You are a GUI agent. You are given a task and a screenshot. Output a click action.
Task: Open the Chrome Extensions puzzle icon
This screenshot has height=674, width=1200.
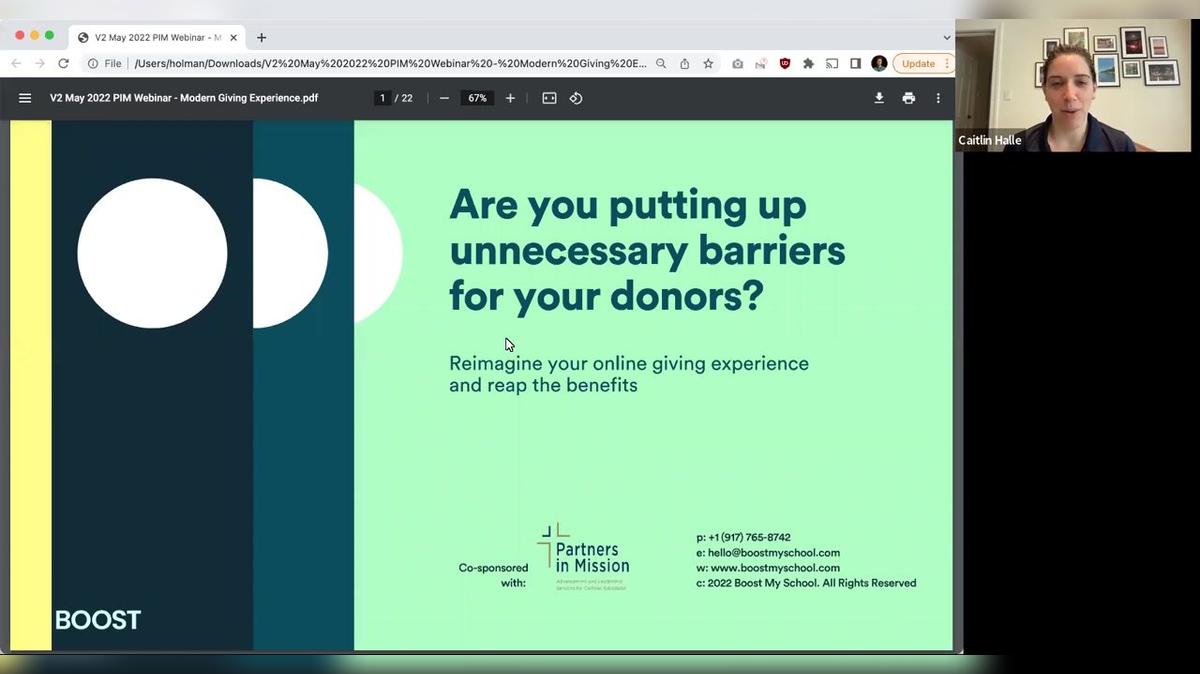click(810, 63)
